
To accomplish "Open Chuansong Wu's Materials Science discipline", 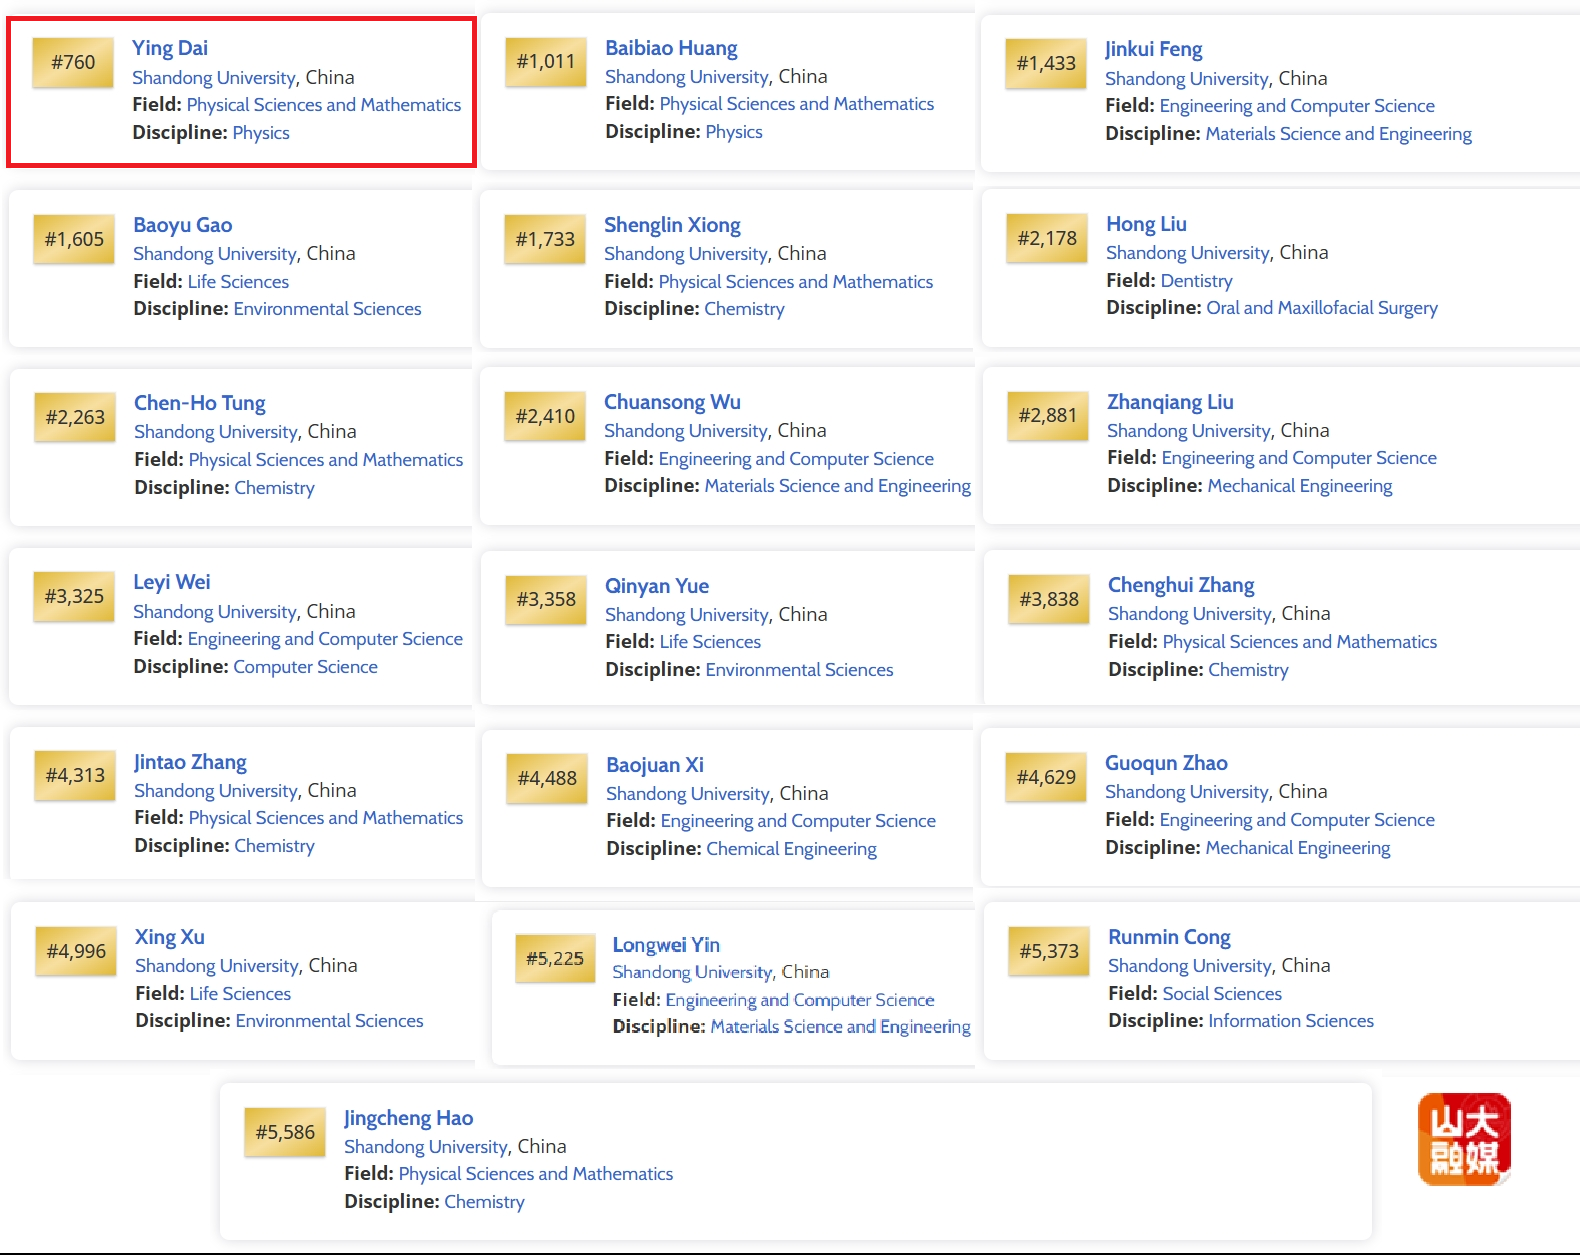I will [837, 486].
